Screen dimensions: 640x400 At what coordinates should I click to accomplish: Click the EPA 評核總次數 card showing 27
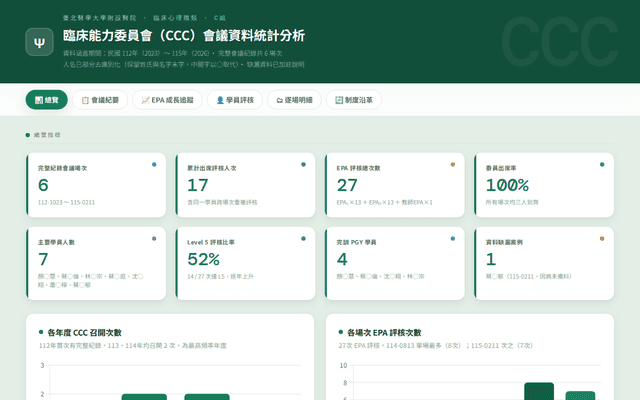coord(395,185)
